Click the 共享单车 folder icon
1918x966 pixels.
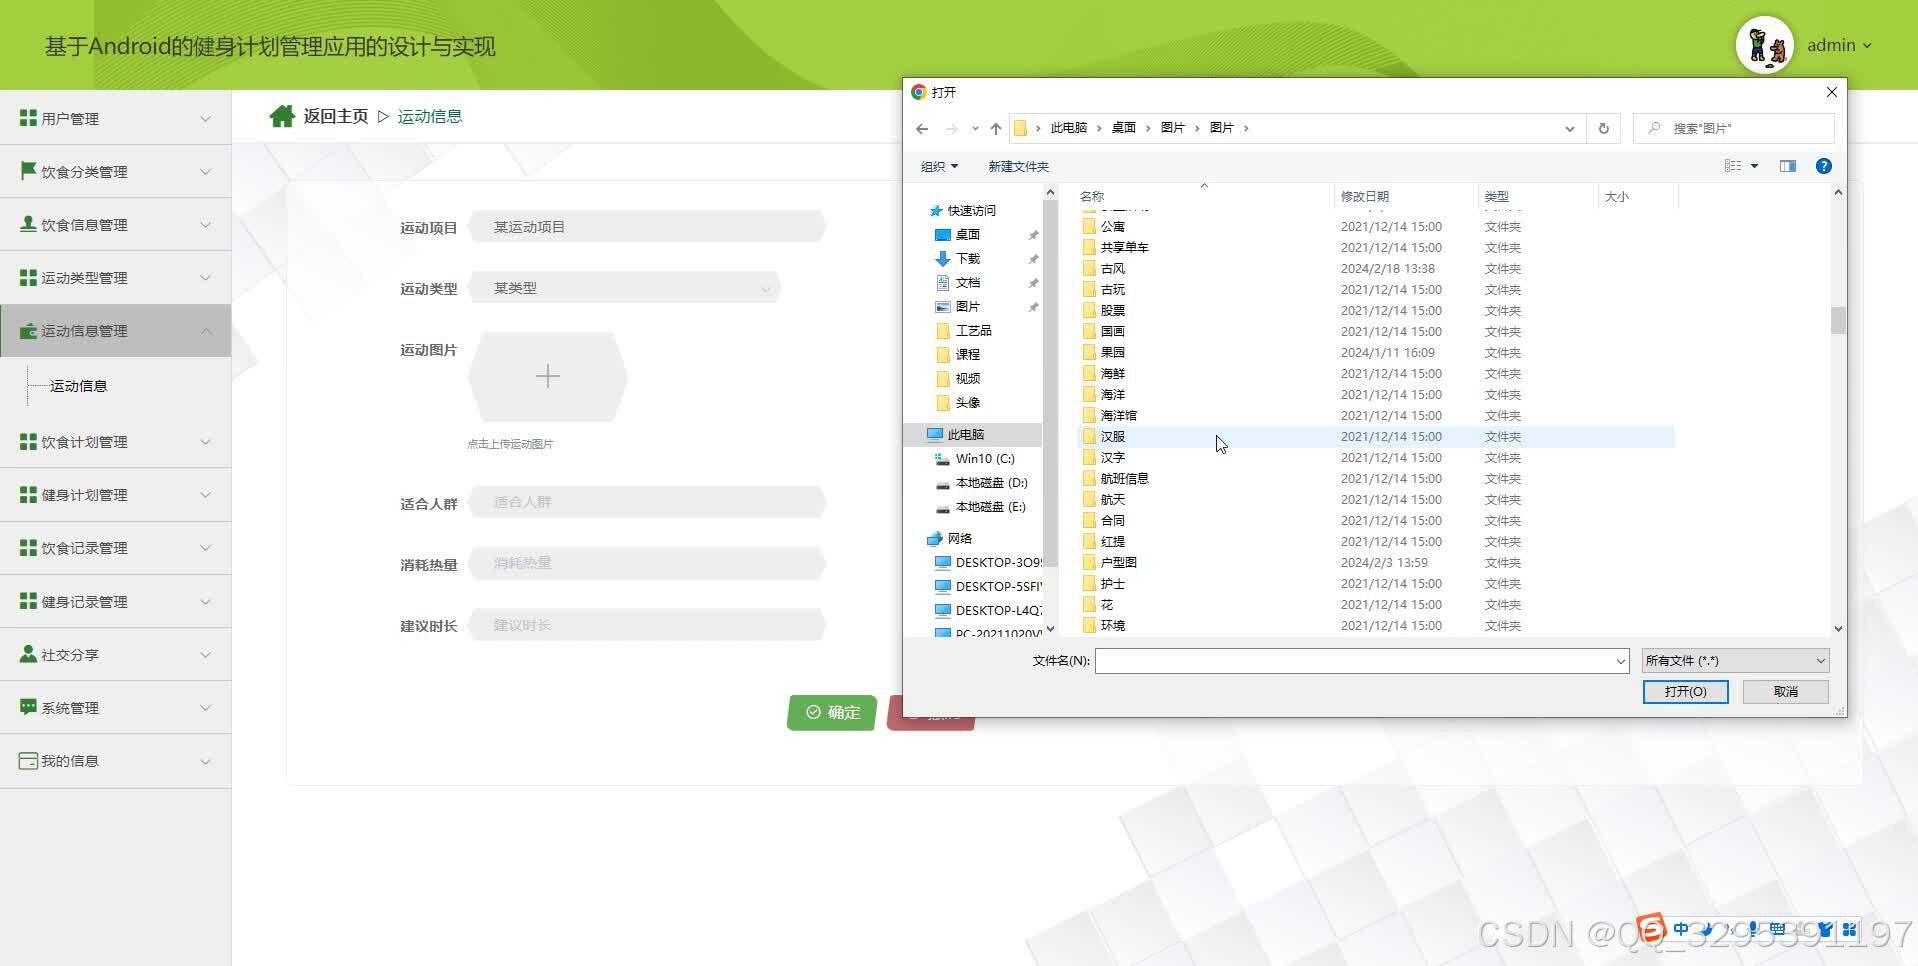[x=1089, y=247]
